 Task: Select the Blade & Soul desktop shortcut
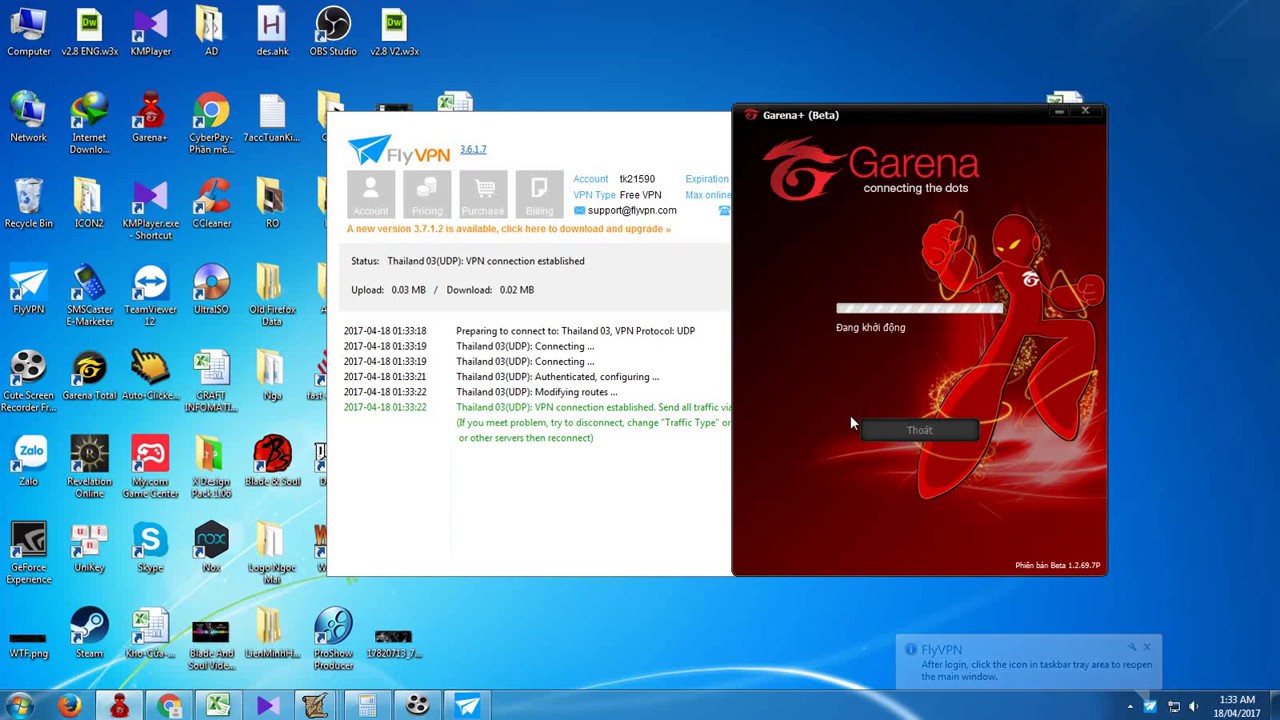[x=272, y=462]
